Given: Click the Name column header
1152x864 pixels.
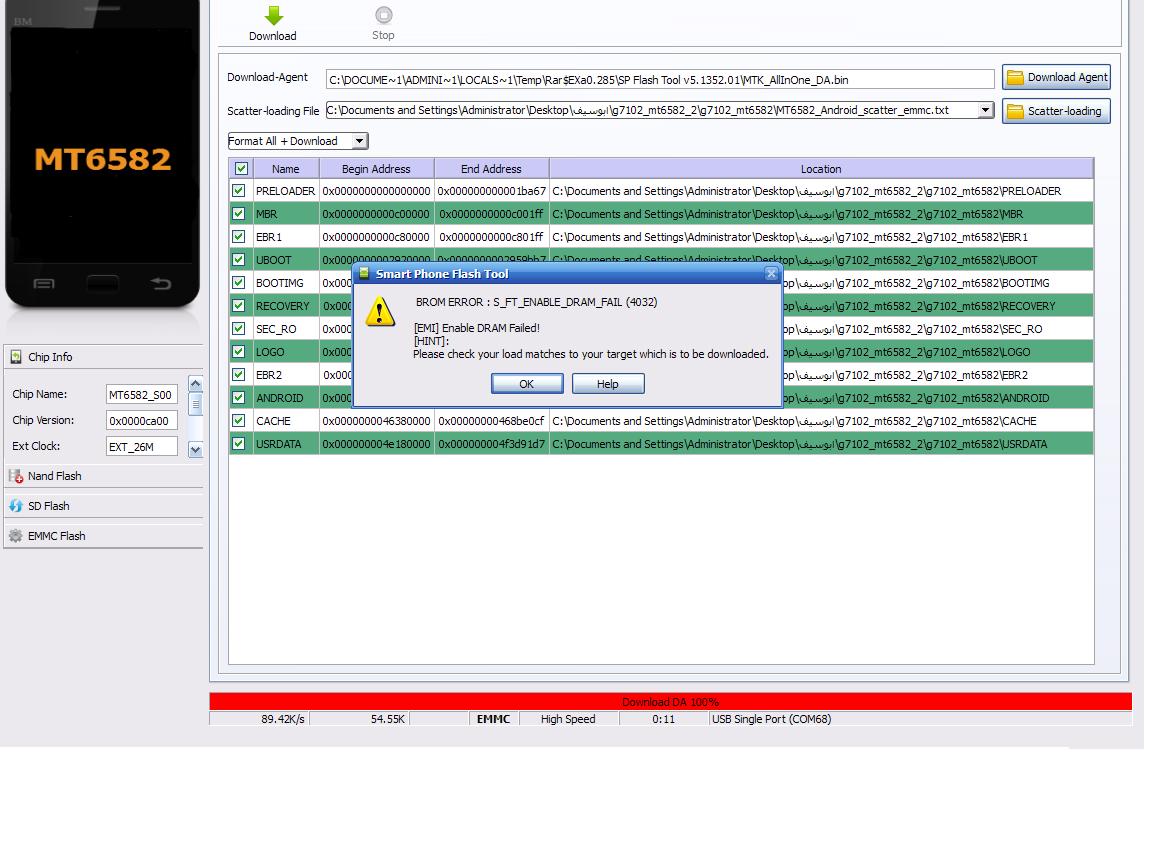Looking at the screenshot, I should 286,168.
